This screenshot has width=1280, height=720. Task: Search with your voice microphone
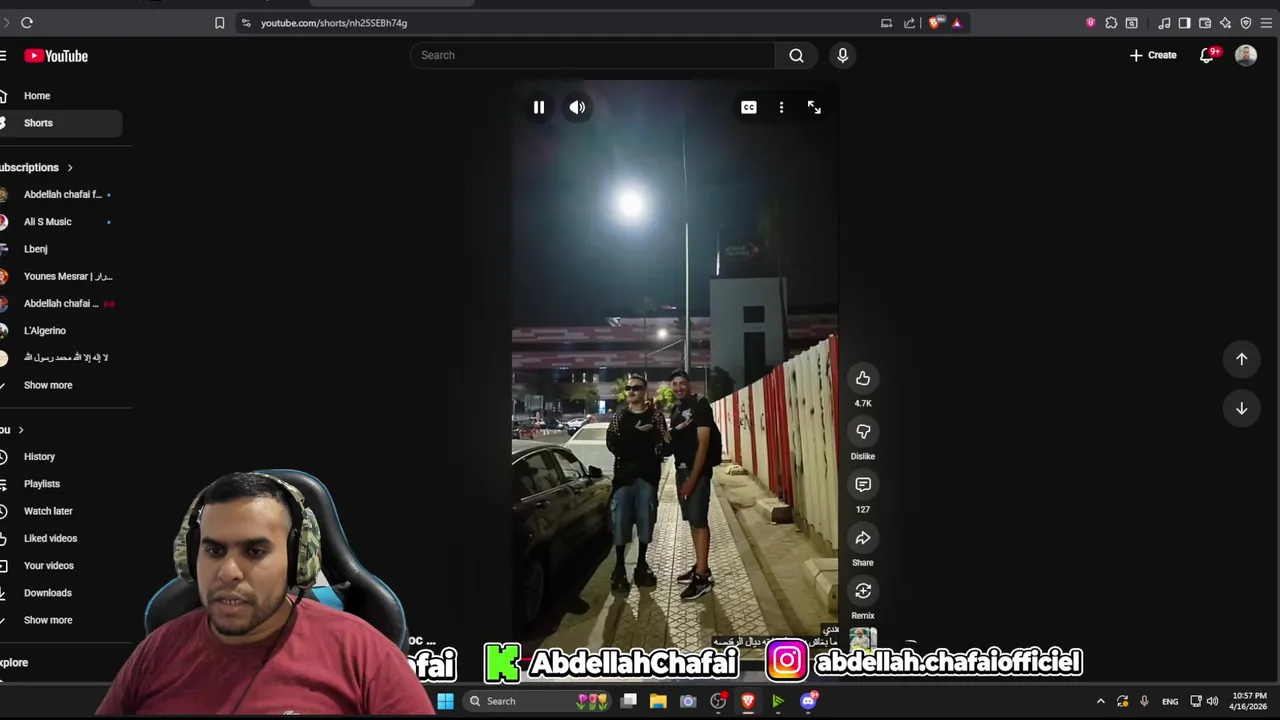[x=842, y=55]
